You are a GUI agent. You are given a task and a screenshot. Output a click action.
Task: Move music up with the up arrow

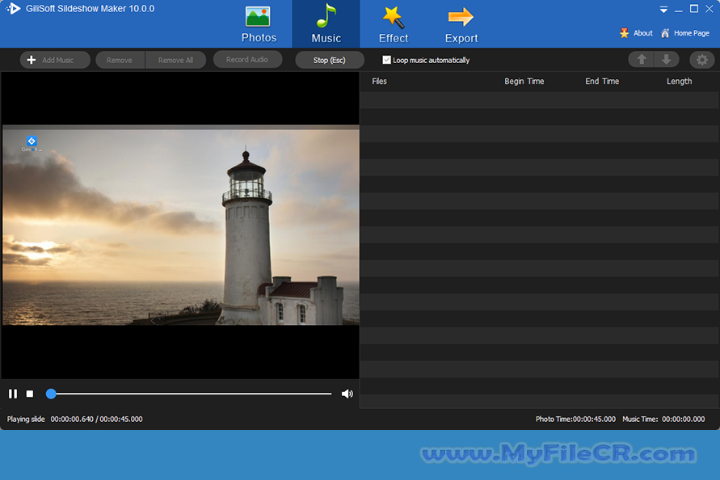641,59
